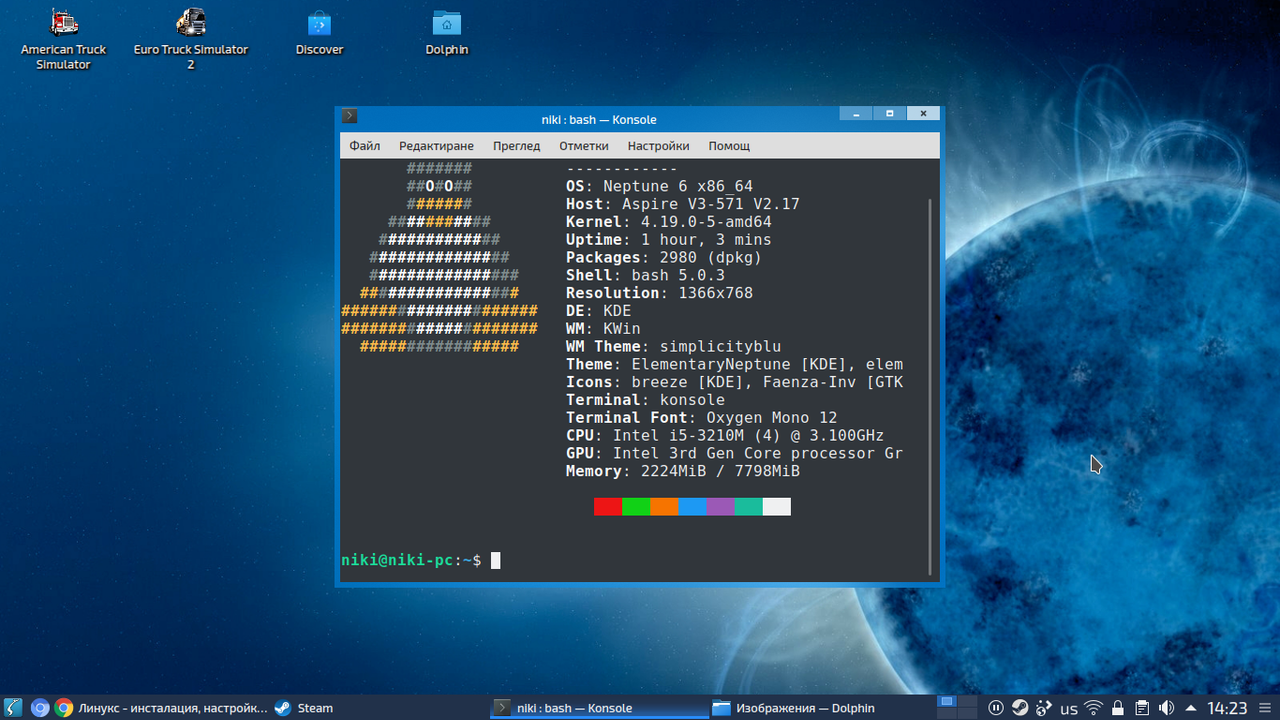
Task: Expand hidden system tray icons arrow
Action: (1191, 708)
